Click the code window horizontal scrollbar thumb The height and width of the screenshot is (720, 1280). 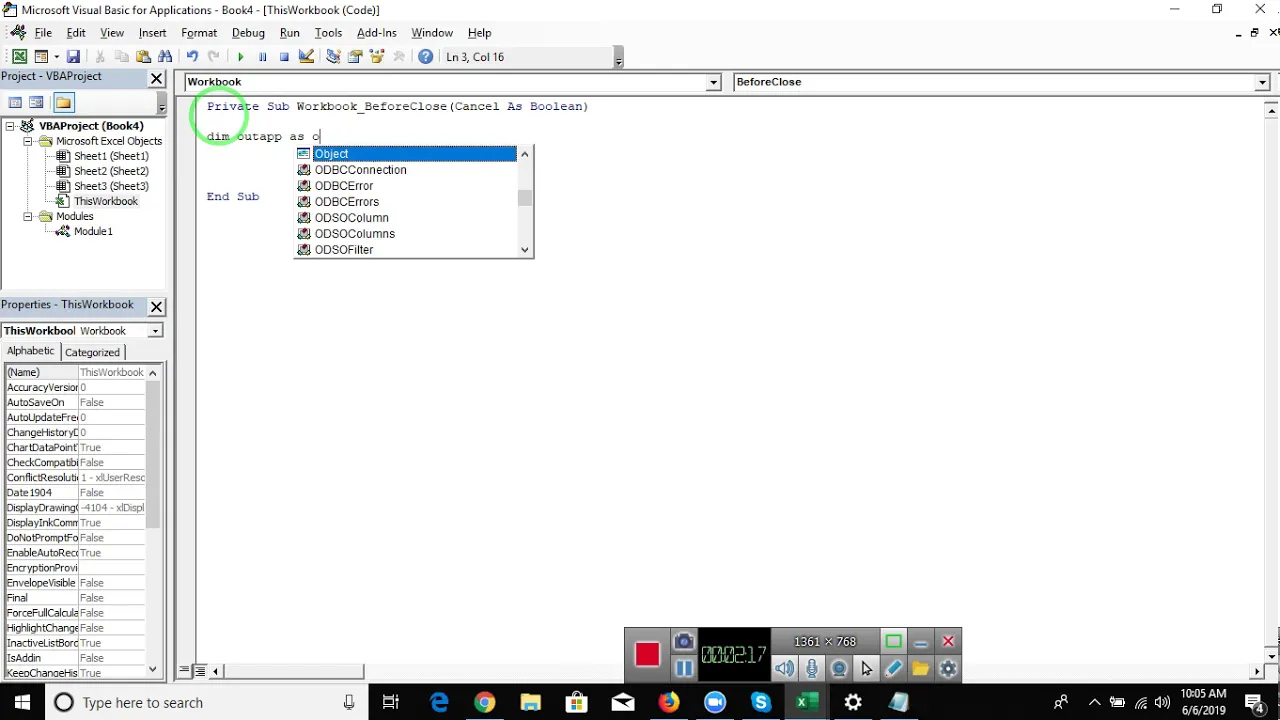click(293, 671)
